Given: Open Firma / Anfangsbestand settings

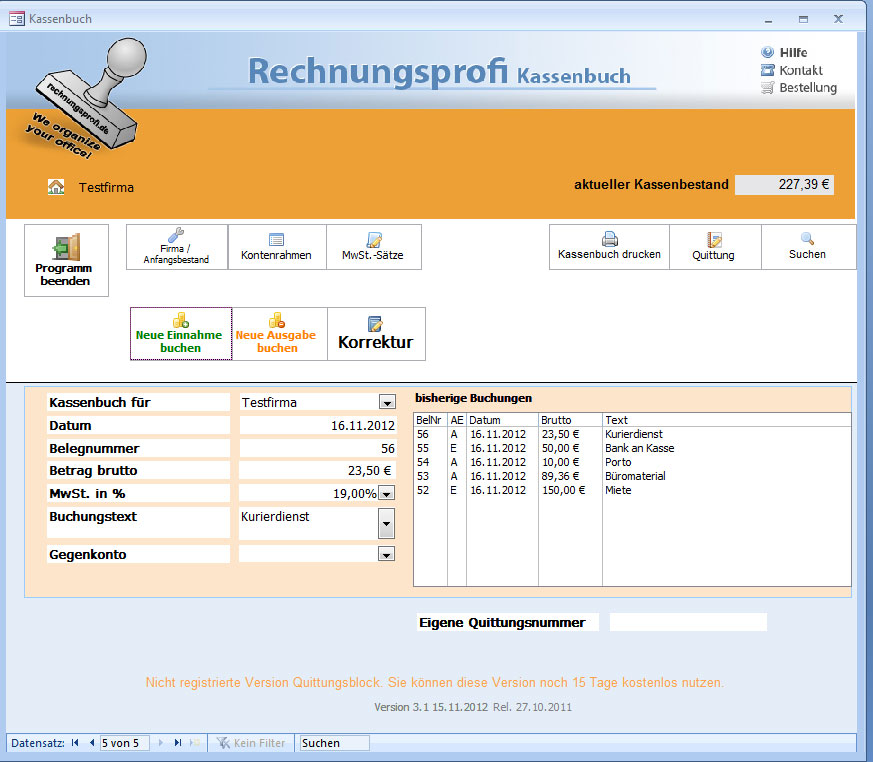Looking at the screenshot, I should [x=176, y=247].
